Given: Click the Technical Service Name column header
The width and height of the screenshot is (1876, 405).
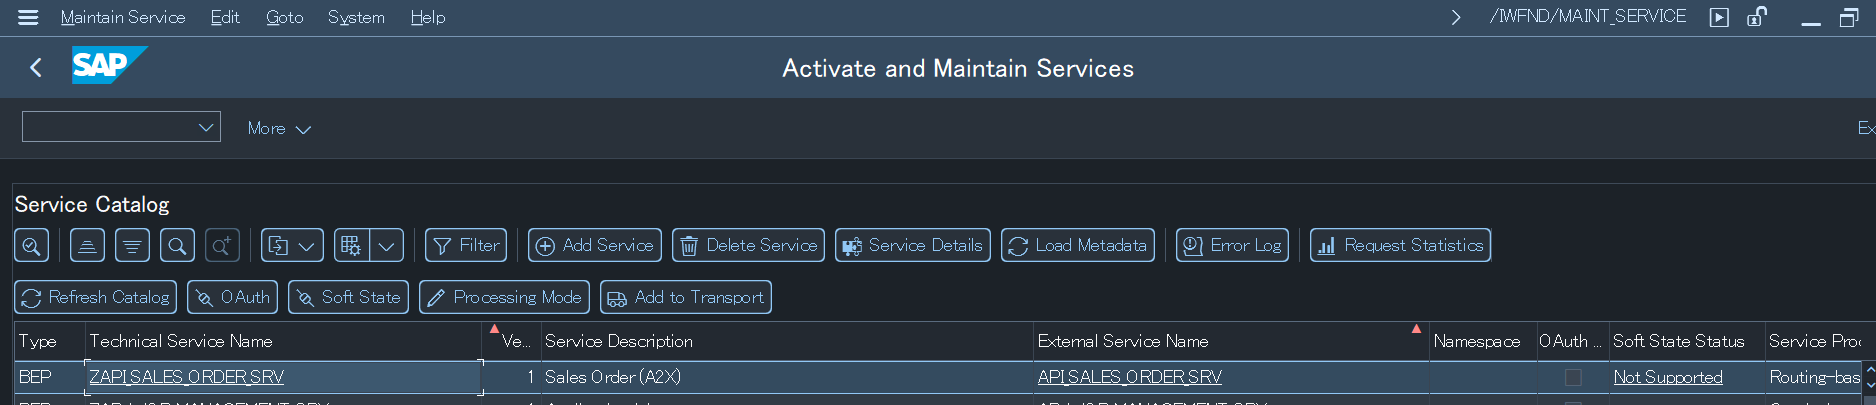Looking at the screenshot, I should point(284,341).
